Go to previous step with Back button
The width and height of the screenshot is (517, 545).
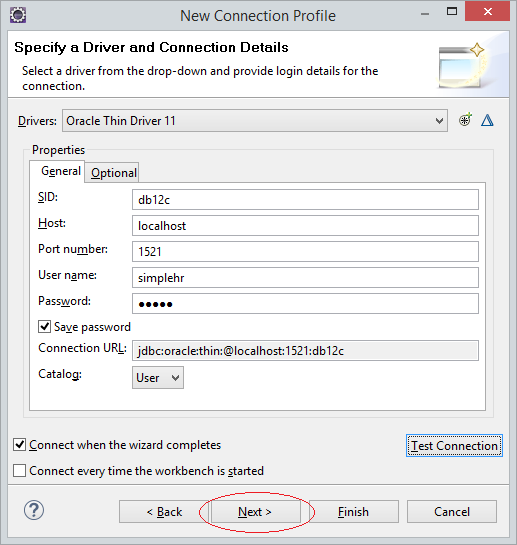click(x=164, y=512)
